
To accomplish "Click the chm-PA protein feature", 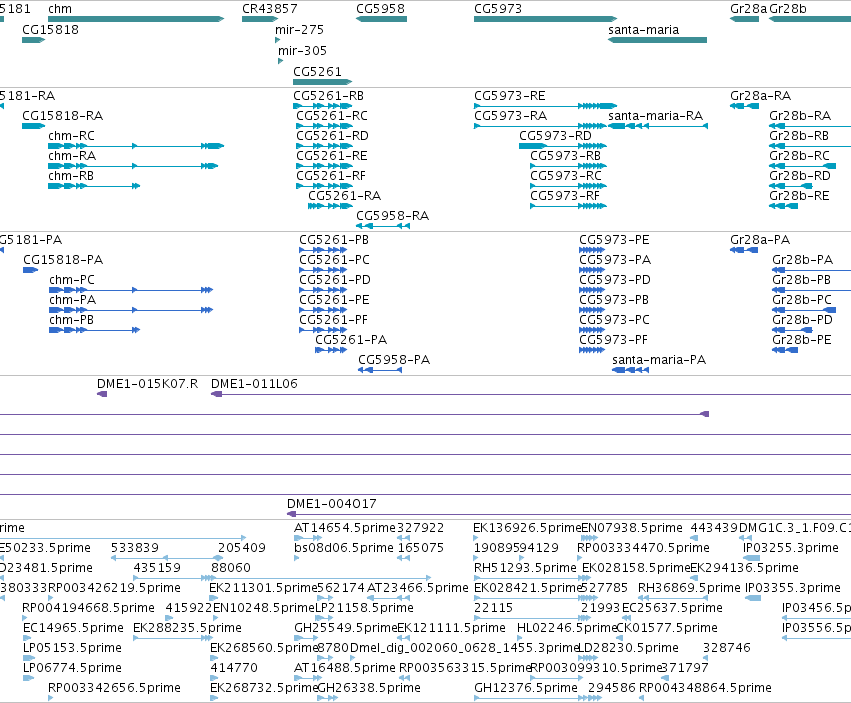I will [x=131, y=310].
